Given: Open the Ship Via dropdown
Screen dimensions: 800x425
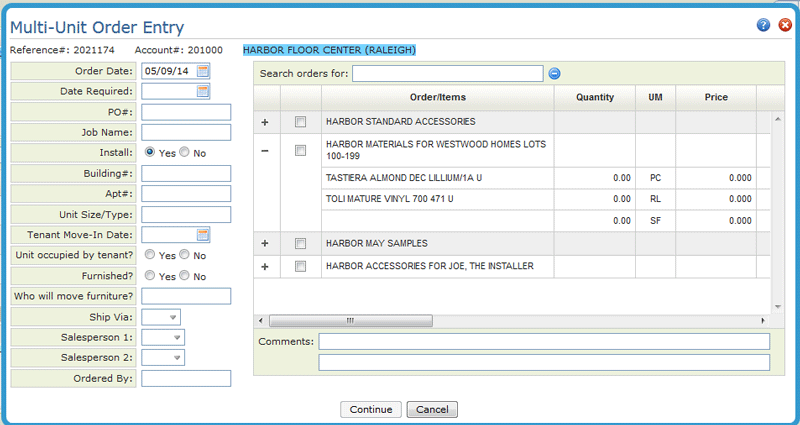Looking at the screenshot, I should [x=173, y=317].
